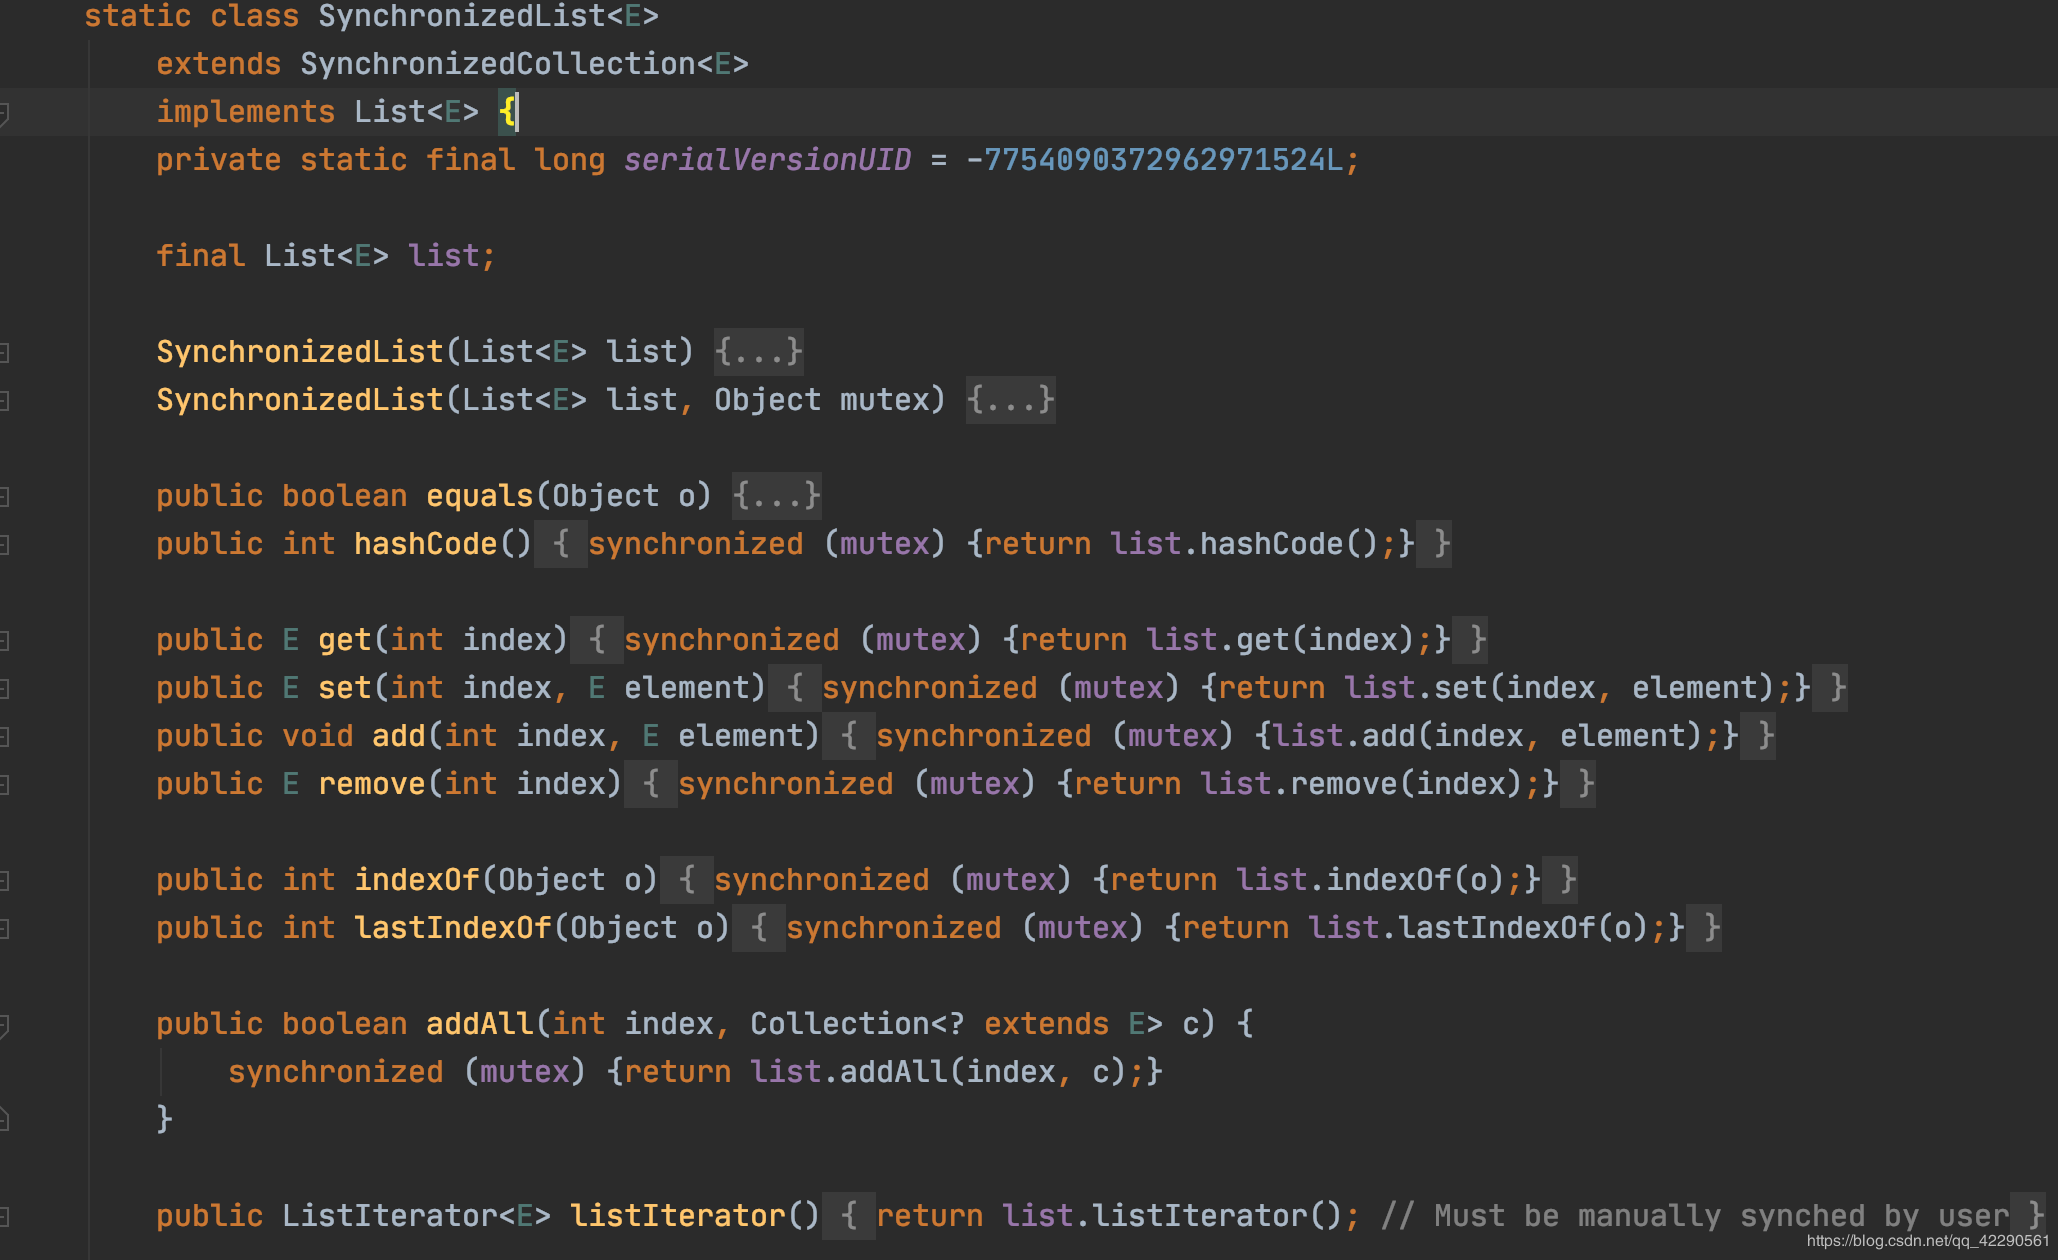Screen dimensions: 2058x1260
Task: Click gutter fold marker on implements List<E> line
Action: click(x=5, y=113)
